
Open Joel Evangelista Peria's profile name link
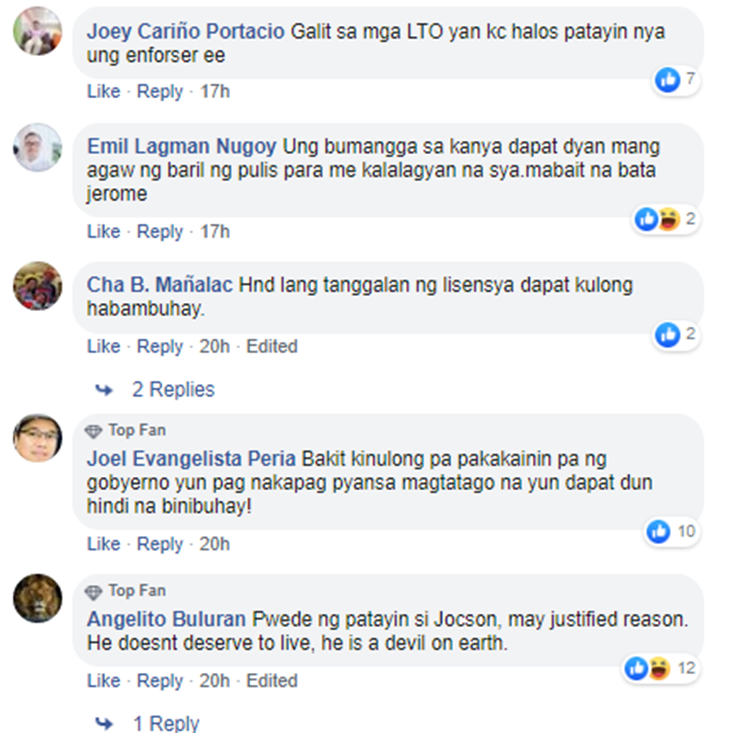click(x=191, y=459)
